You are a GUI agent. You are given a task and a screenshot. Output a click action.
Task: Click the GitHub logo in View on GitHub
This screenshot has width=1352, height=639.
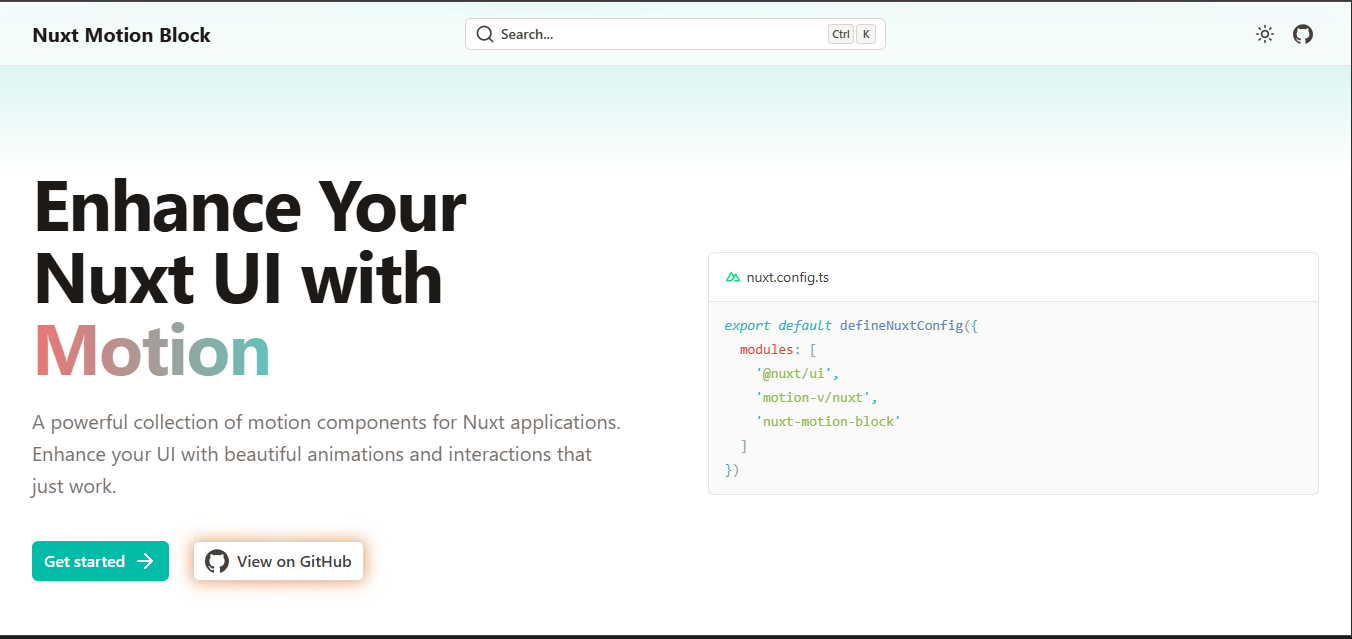(x=217, y=561)
